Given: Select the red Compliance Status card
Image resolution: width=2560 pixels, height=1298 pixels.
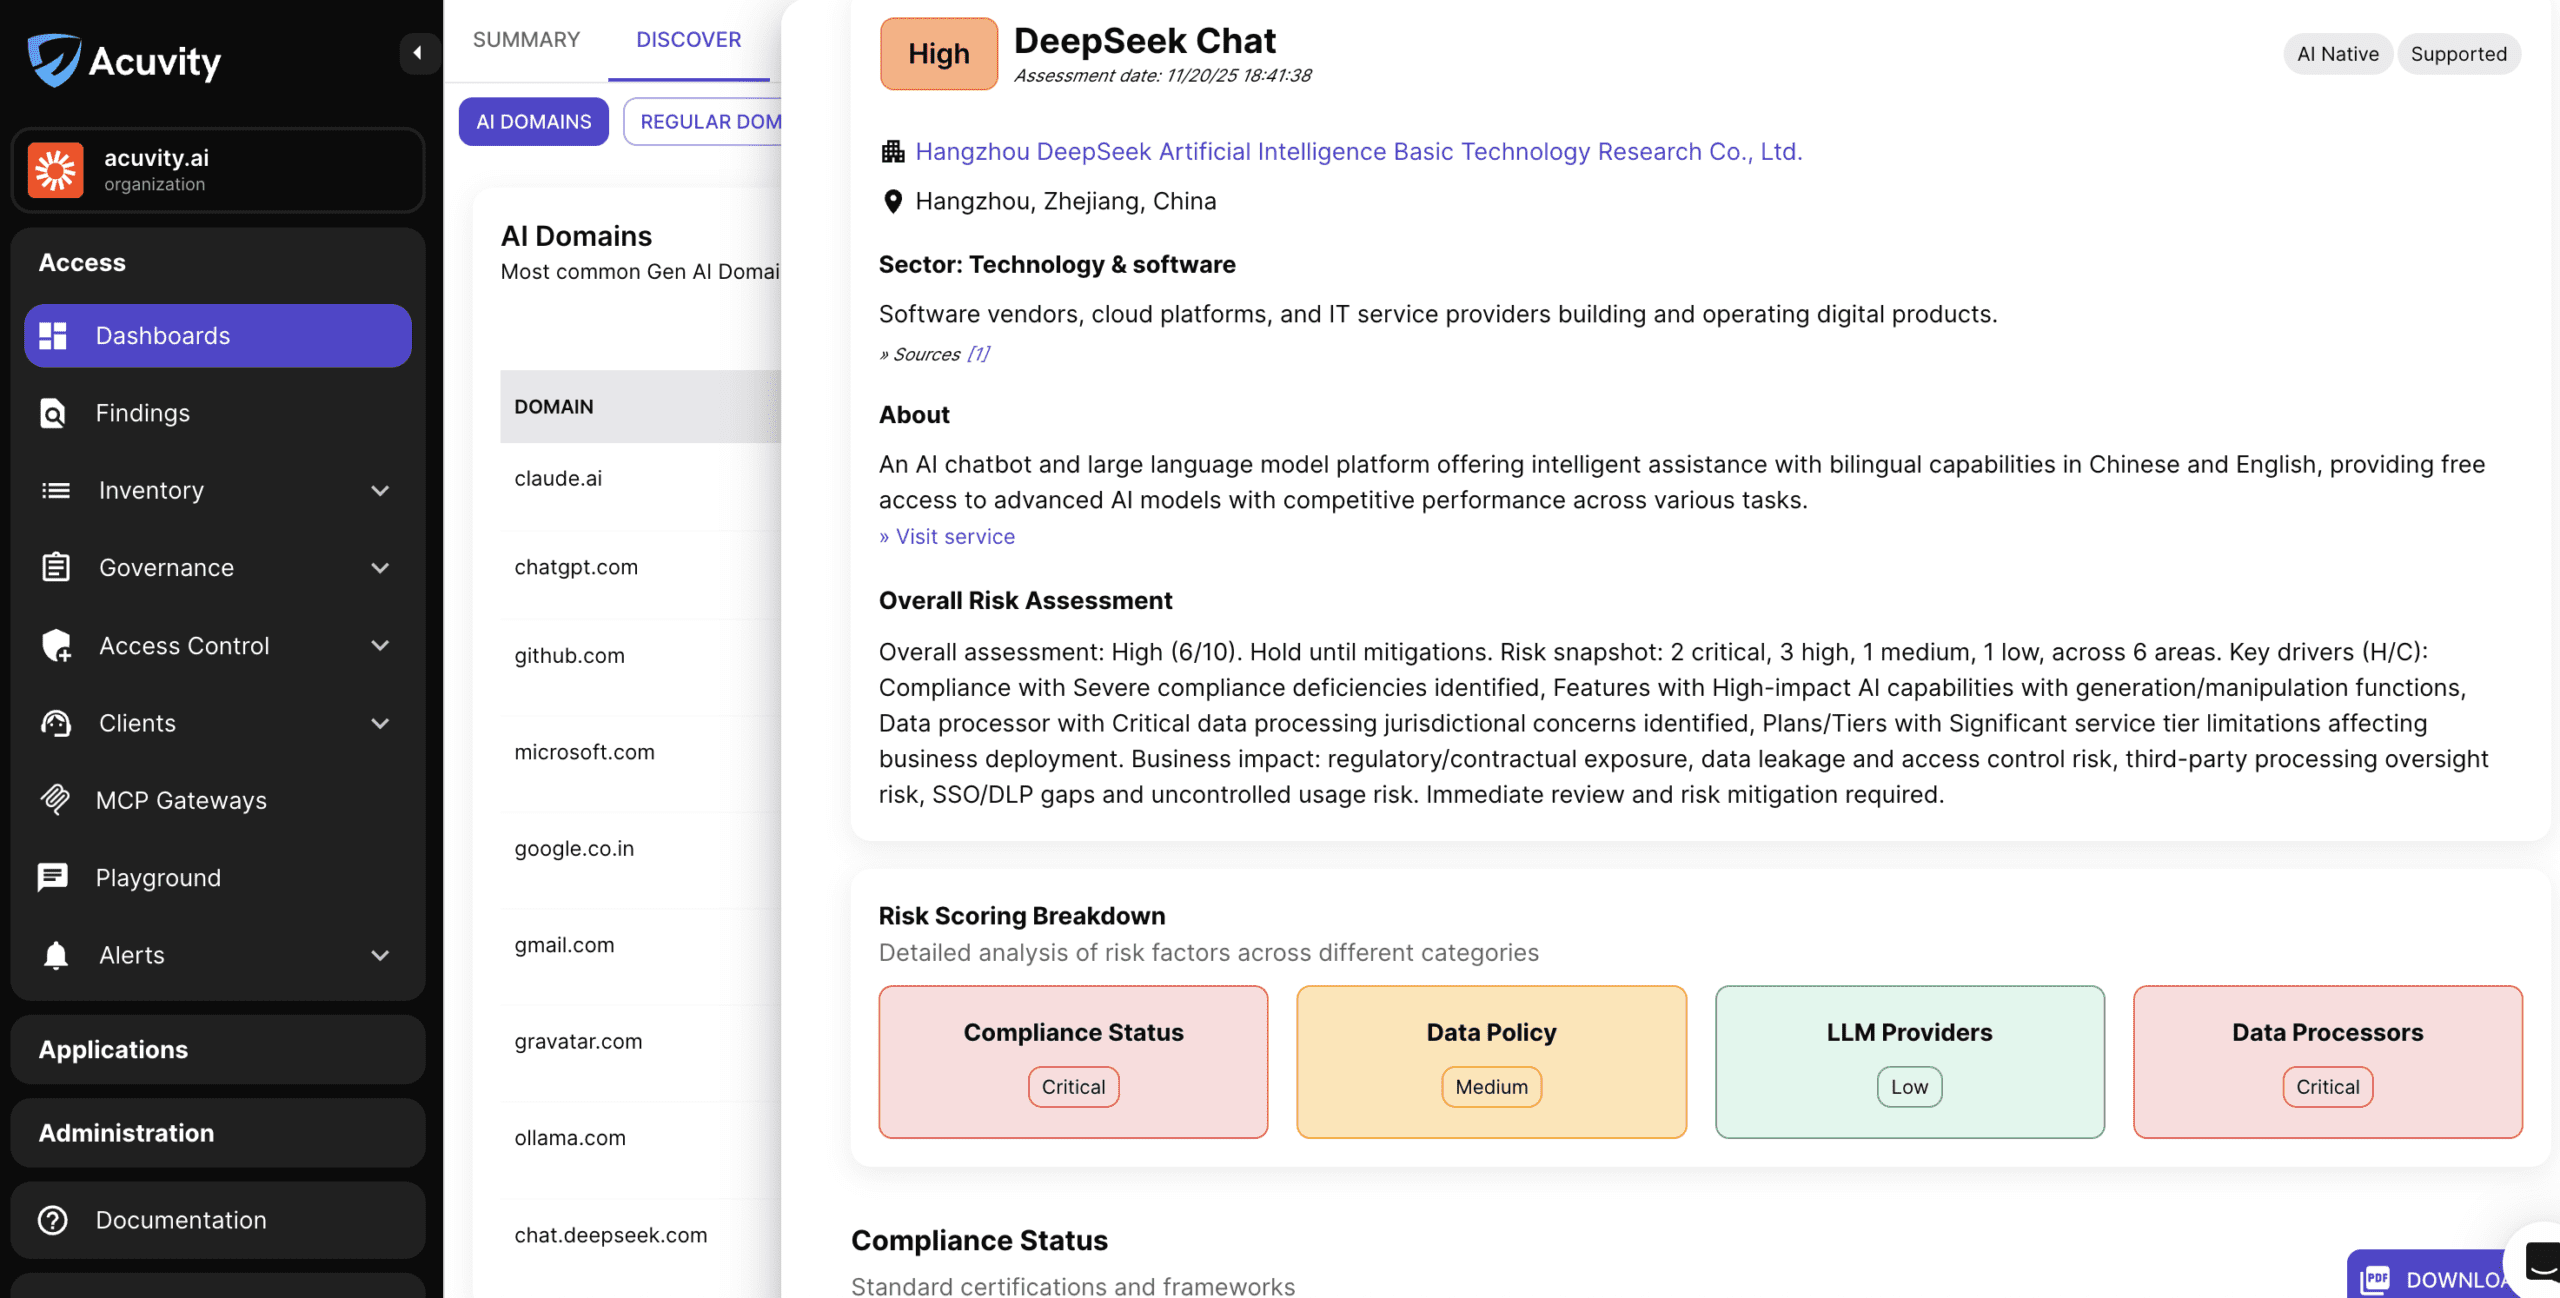Looking at the screenshot, I should 1073,1061.
